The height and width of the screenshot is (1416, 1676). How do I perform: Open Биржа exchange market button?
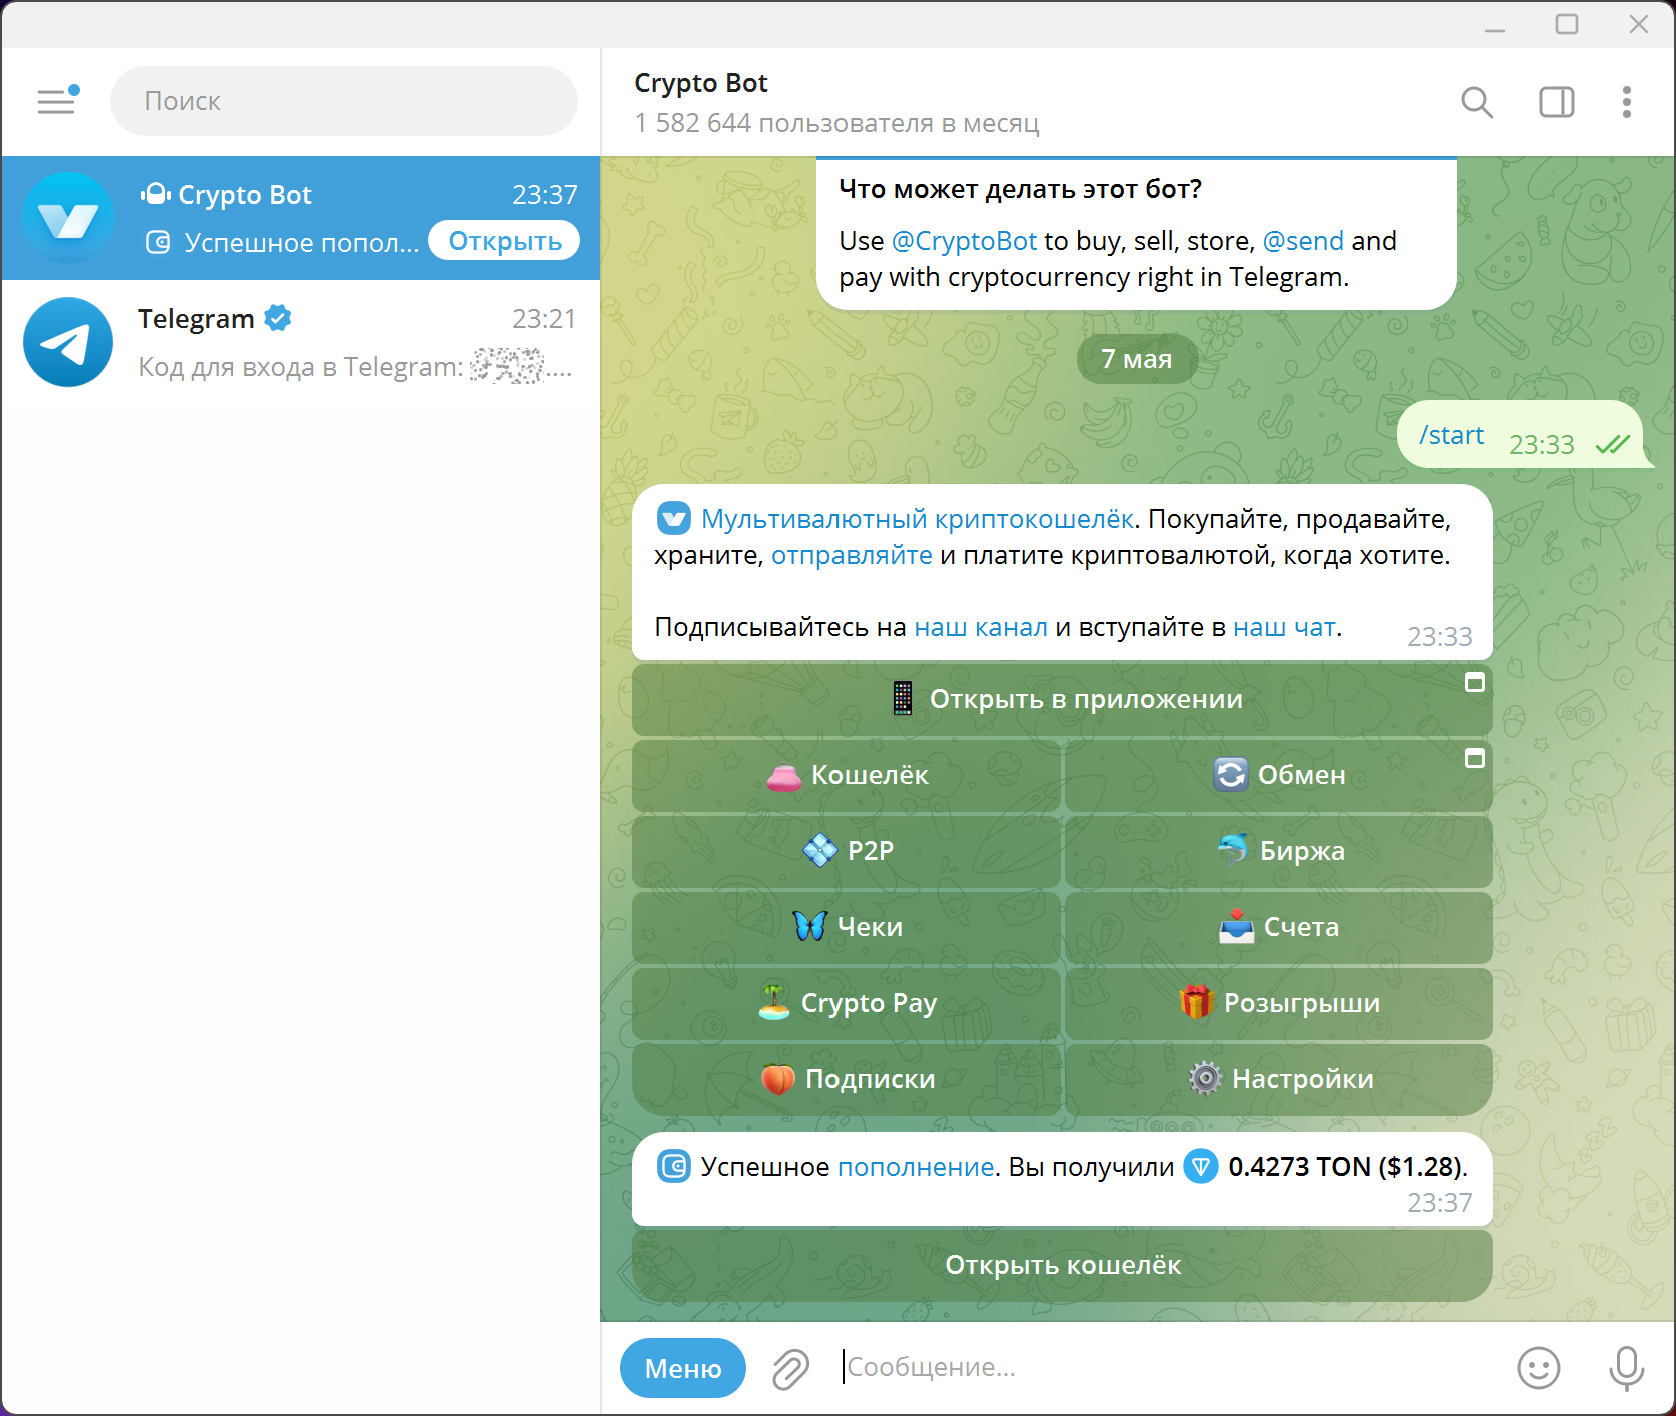click(1279, 851)
